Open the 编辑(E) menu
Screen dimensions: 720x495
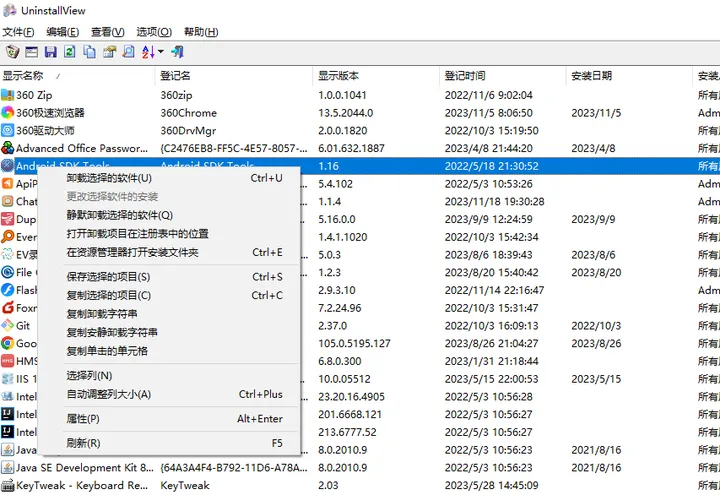[x=62, y=32]
